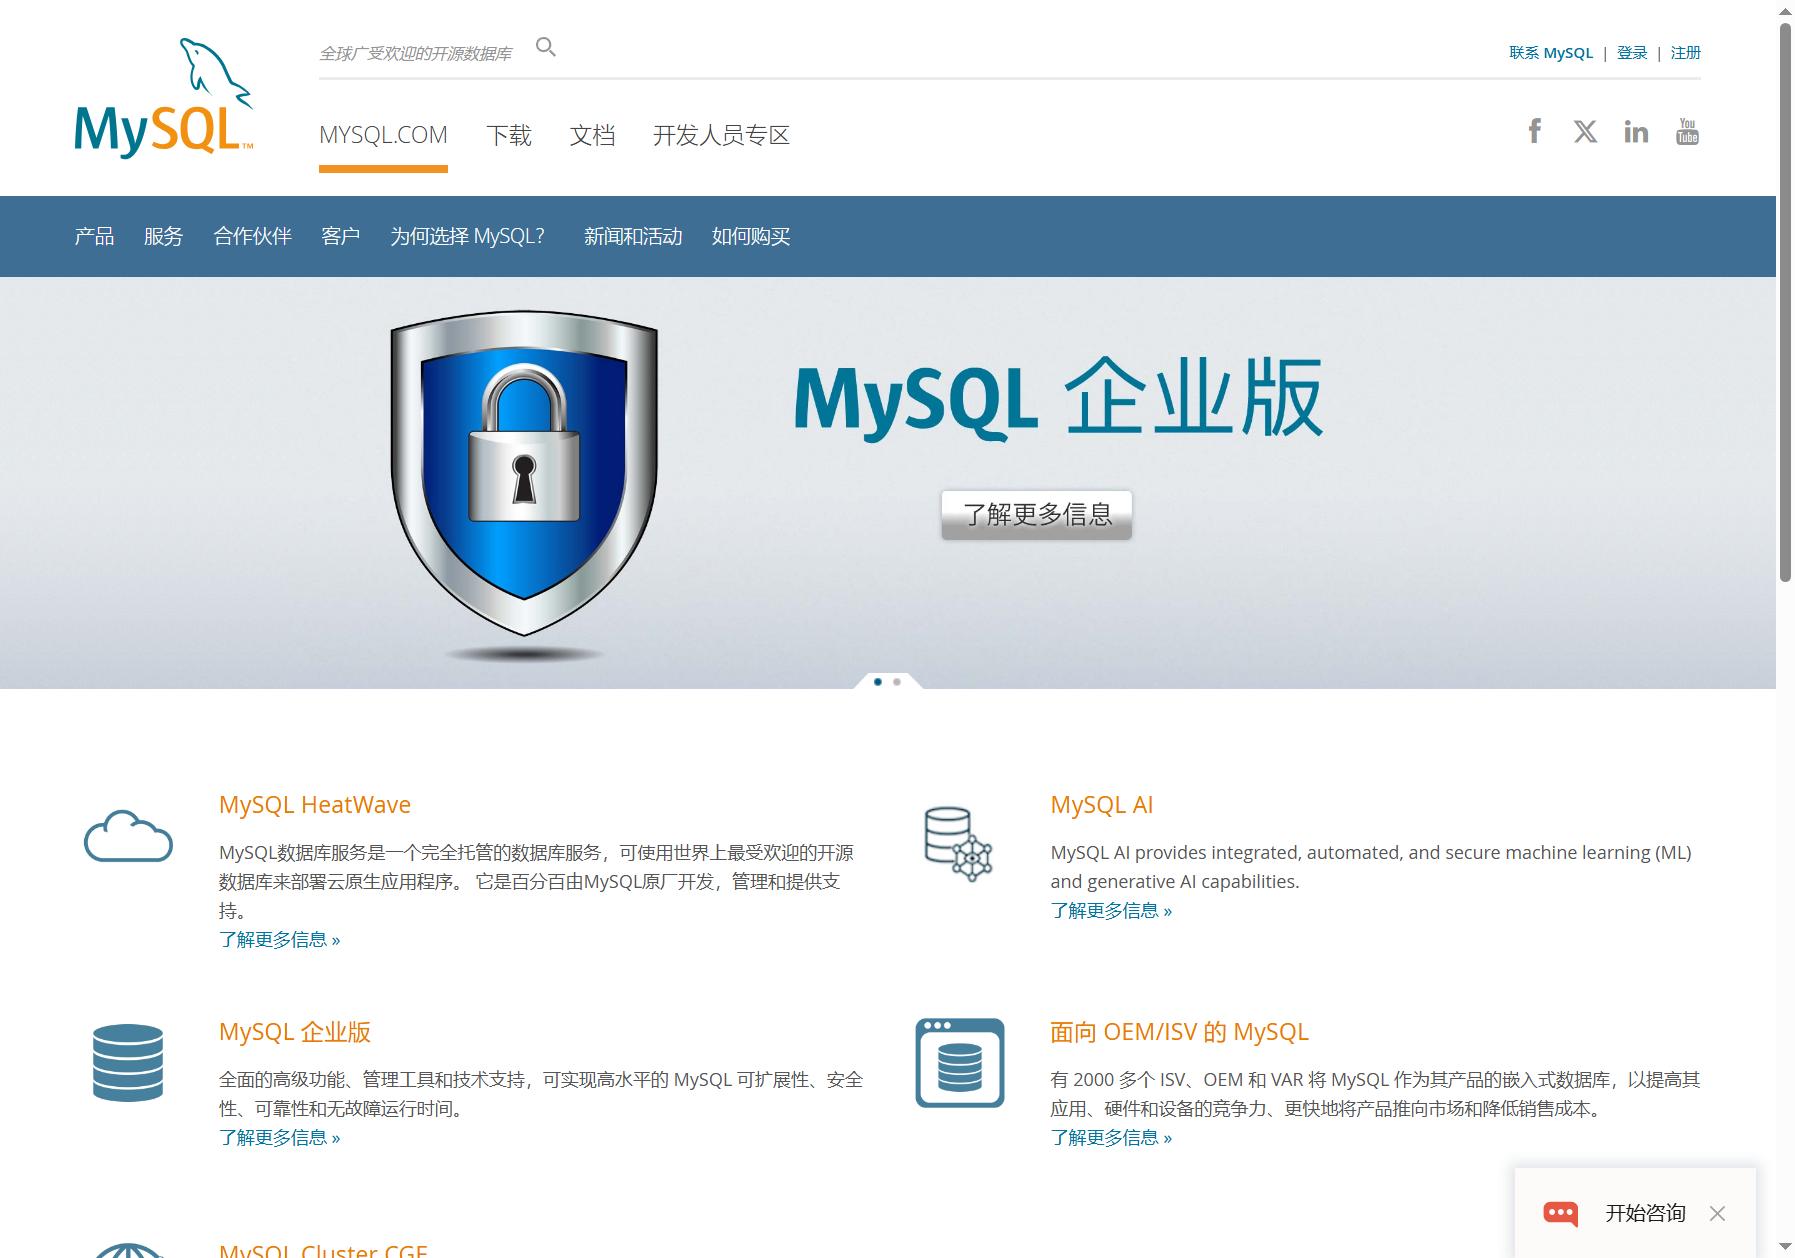The image size is (1795, 1258).
Task: Click the OEM/ISV embedded database icon
Action: click(x=960, y=1063)
